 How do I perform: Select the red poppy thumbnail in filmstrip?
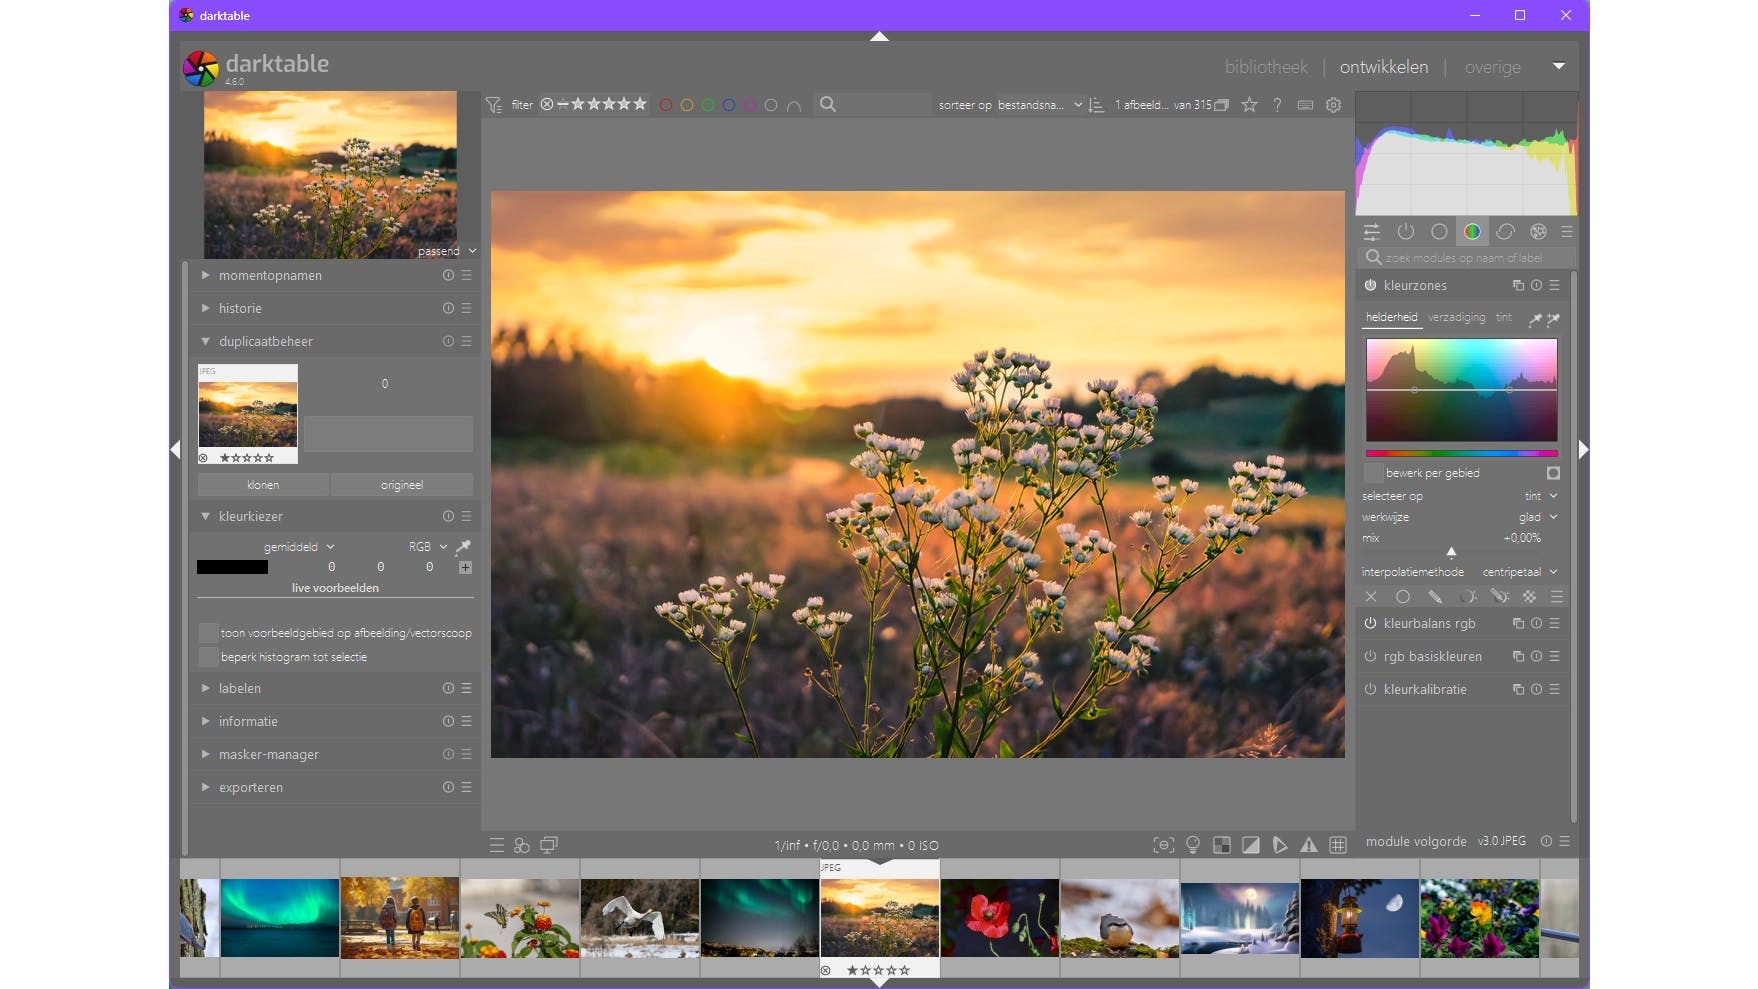click(x=999, y=918)
